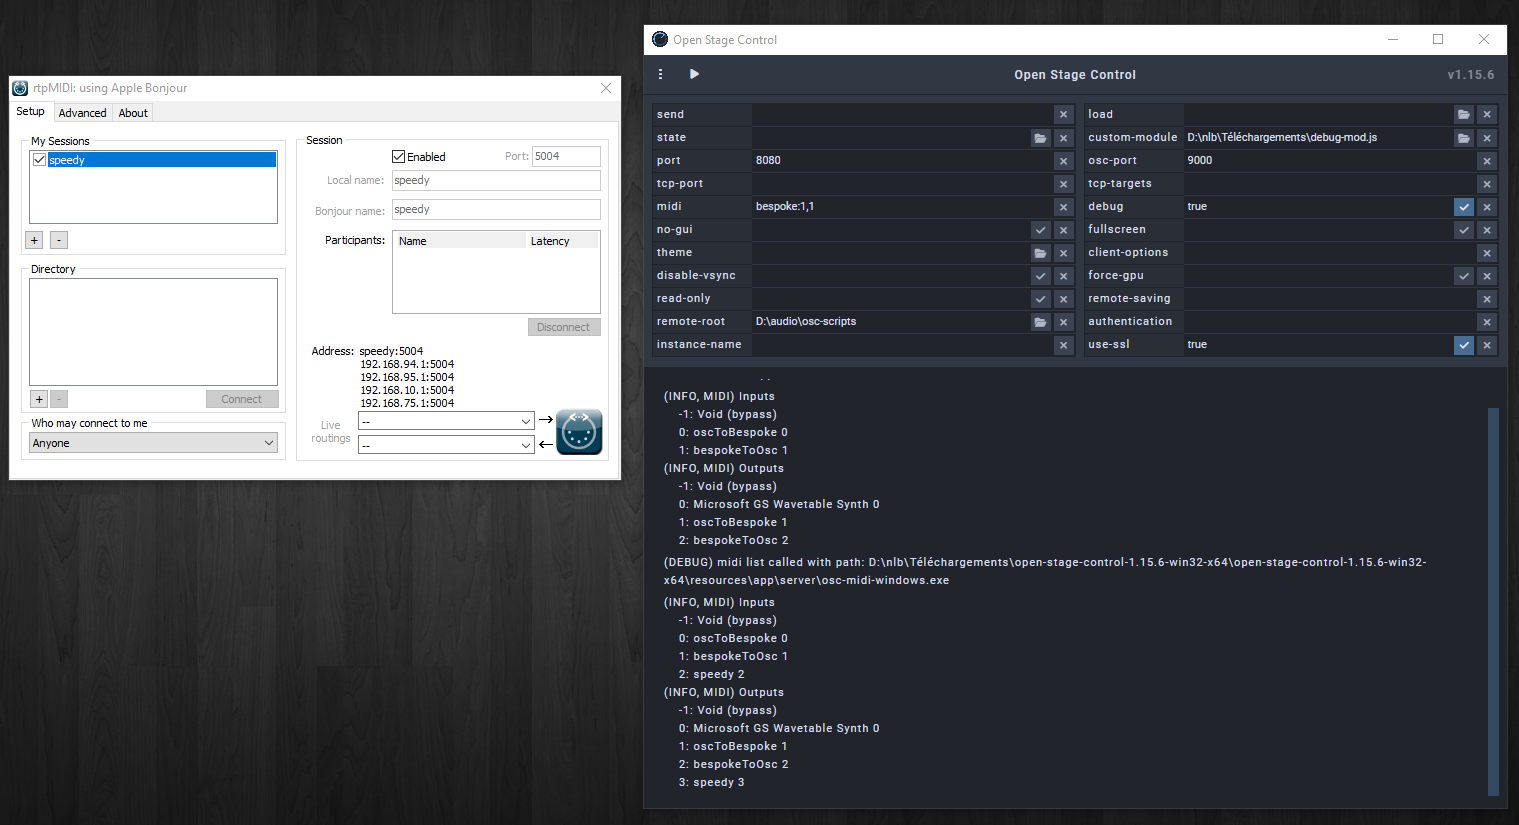This screenshot has width=1519, height=825.
Task: Clear the osc-port 9000 value
Action: click(1487, 161)
